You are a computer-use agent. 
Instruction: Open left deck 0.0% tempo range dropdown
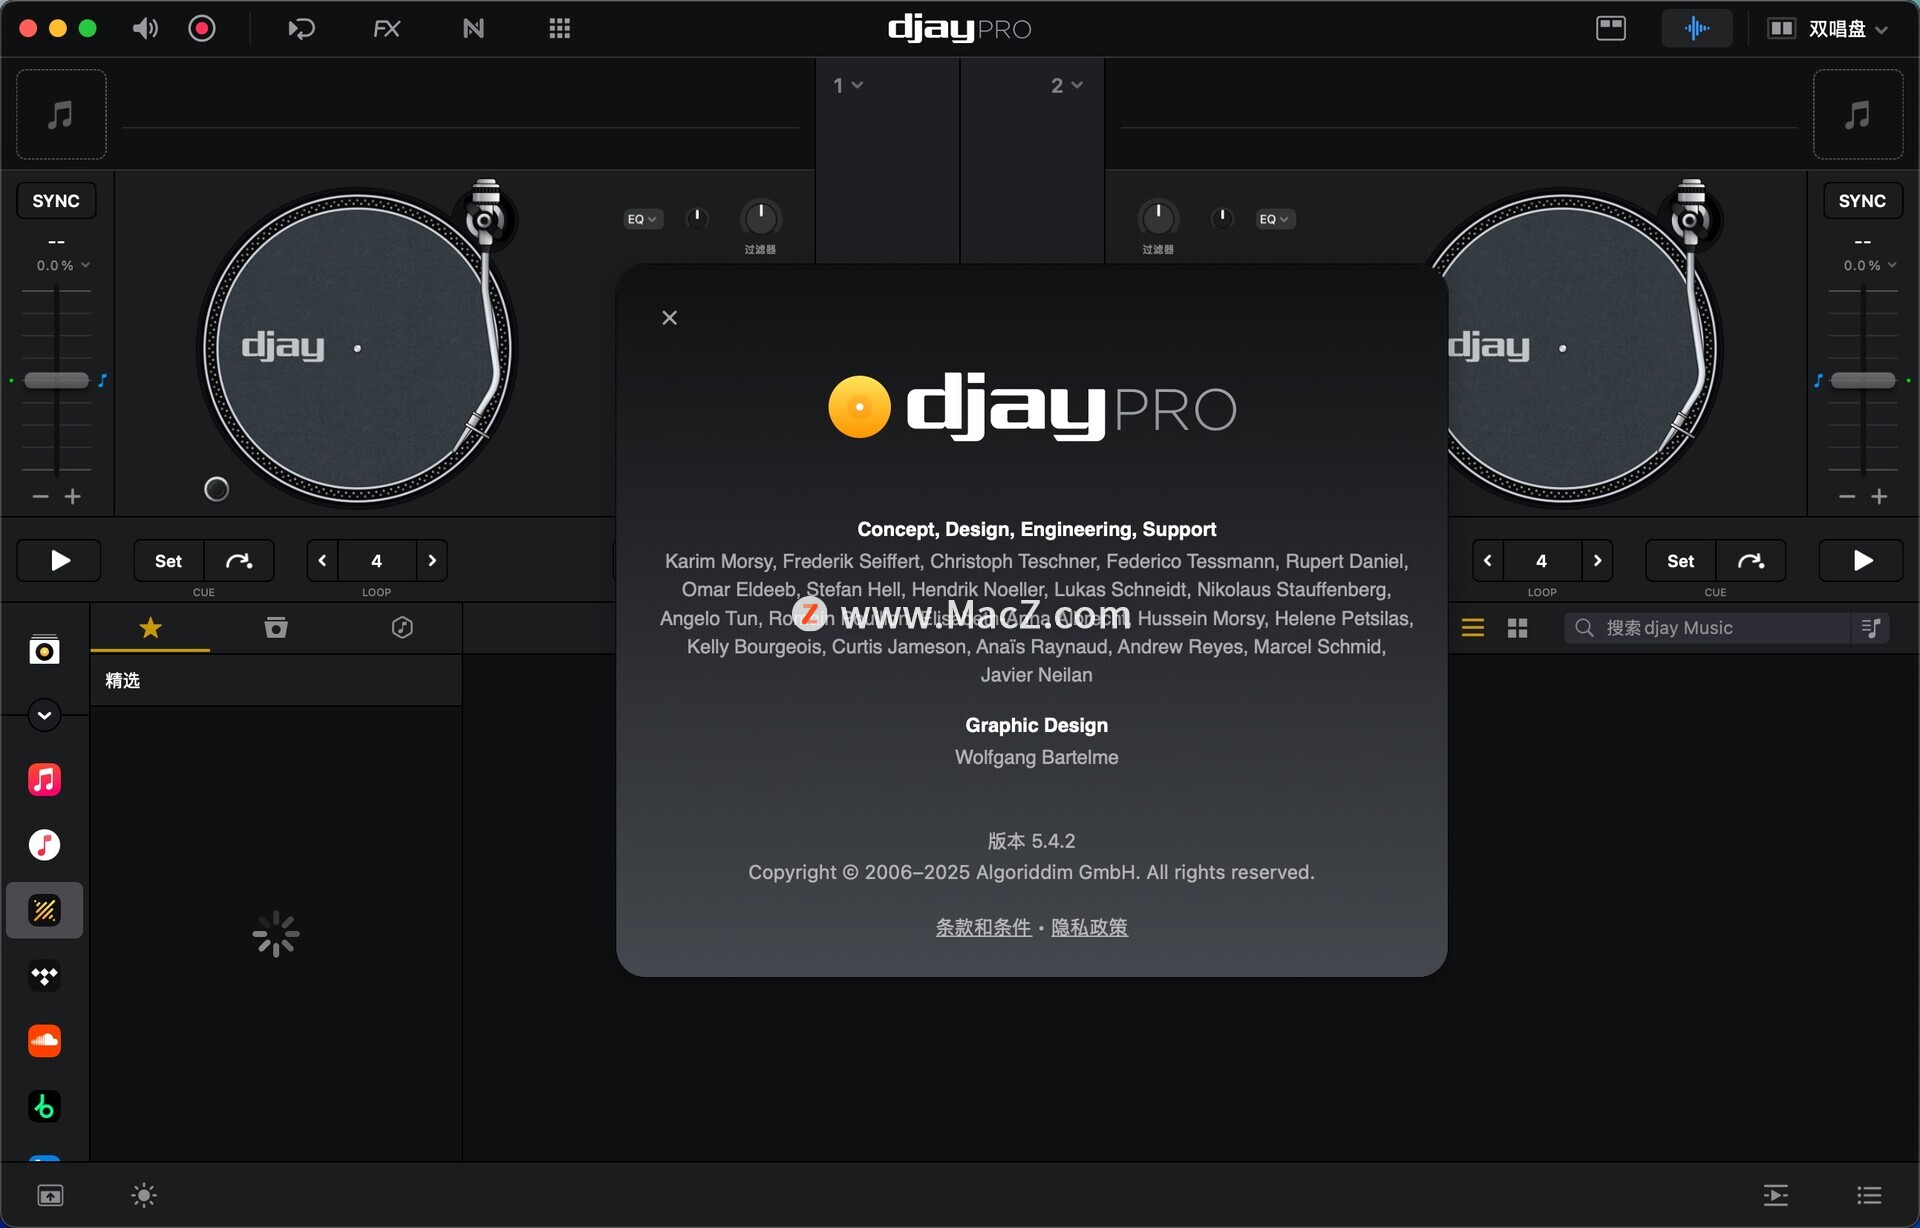click(x=63, y=265)
